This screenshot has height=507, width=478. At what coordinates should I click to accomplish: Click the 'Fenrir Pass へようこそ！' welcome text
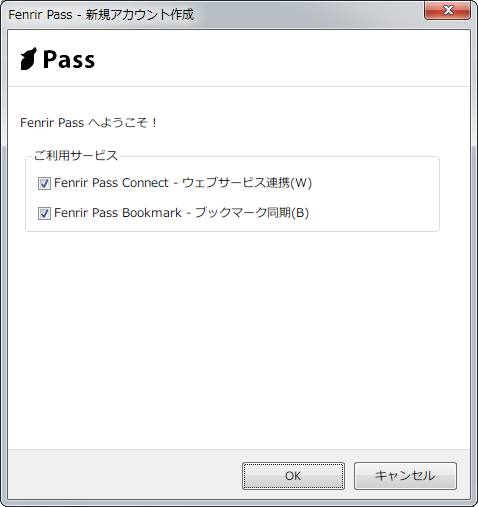pos(88,123)
